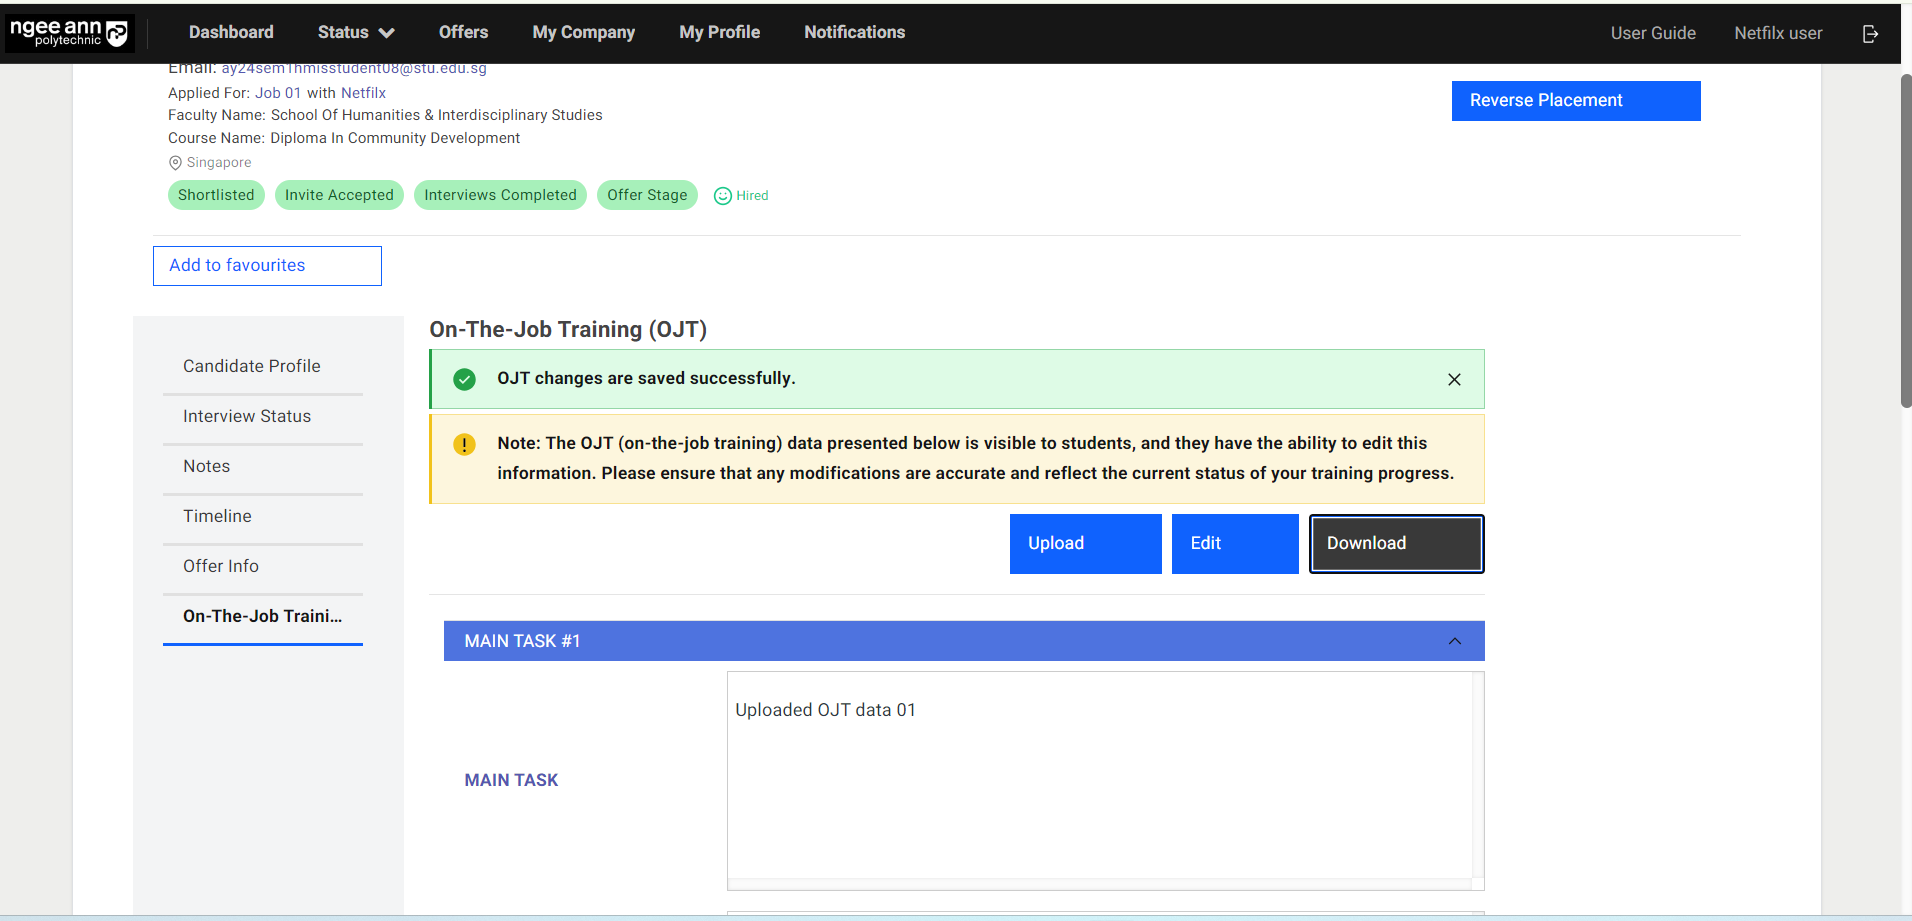Dismiss the OJT saved success message

(1454, 379)
